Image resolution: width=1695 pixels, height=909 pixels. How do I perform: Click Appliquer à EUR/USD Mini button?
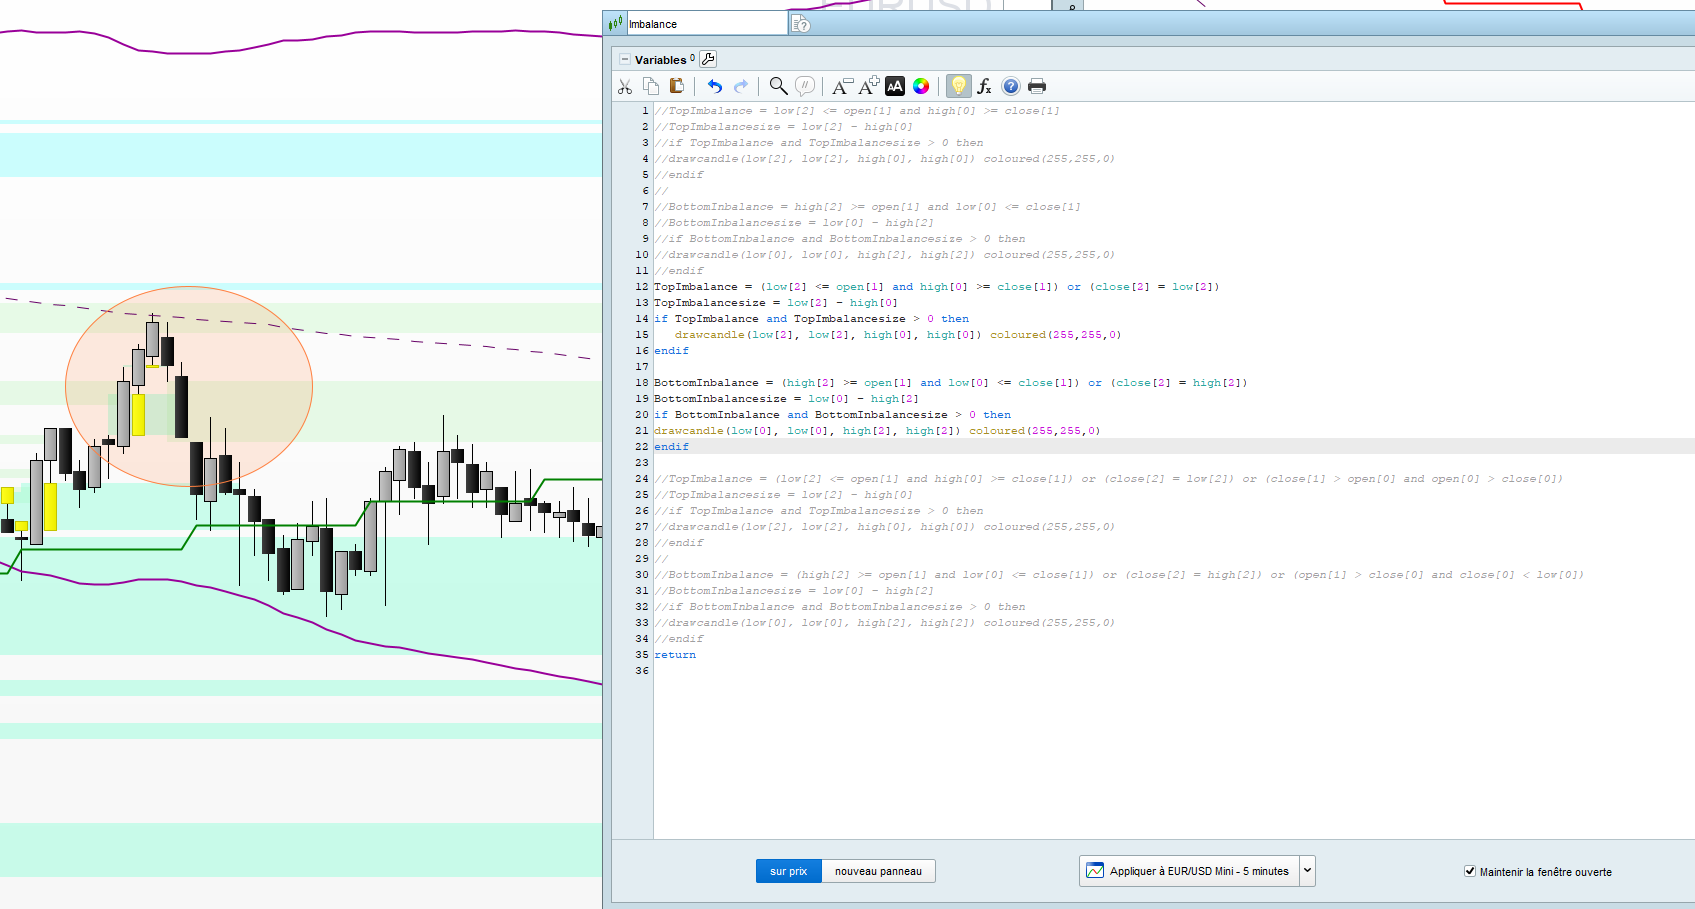1189,871
